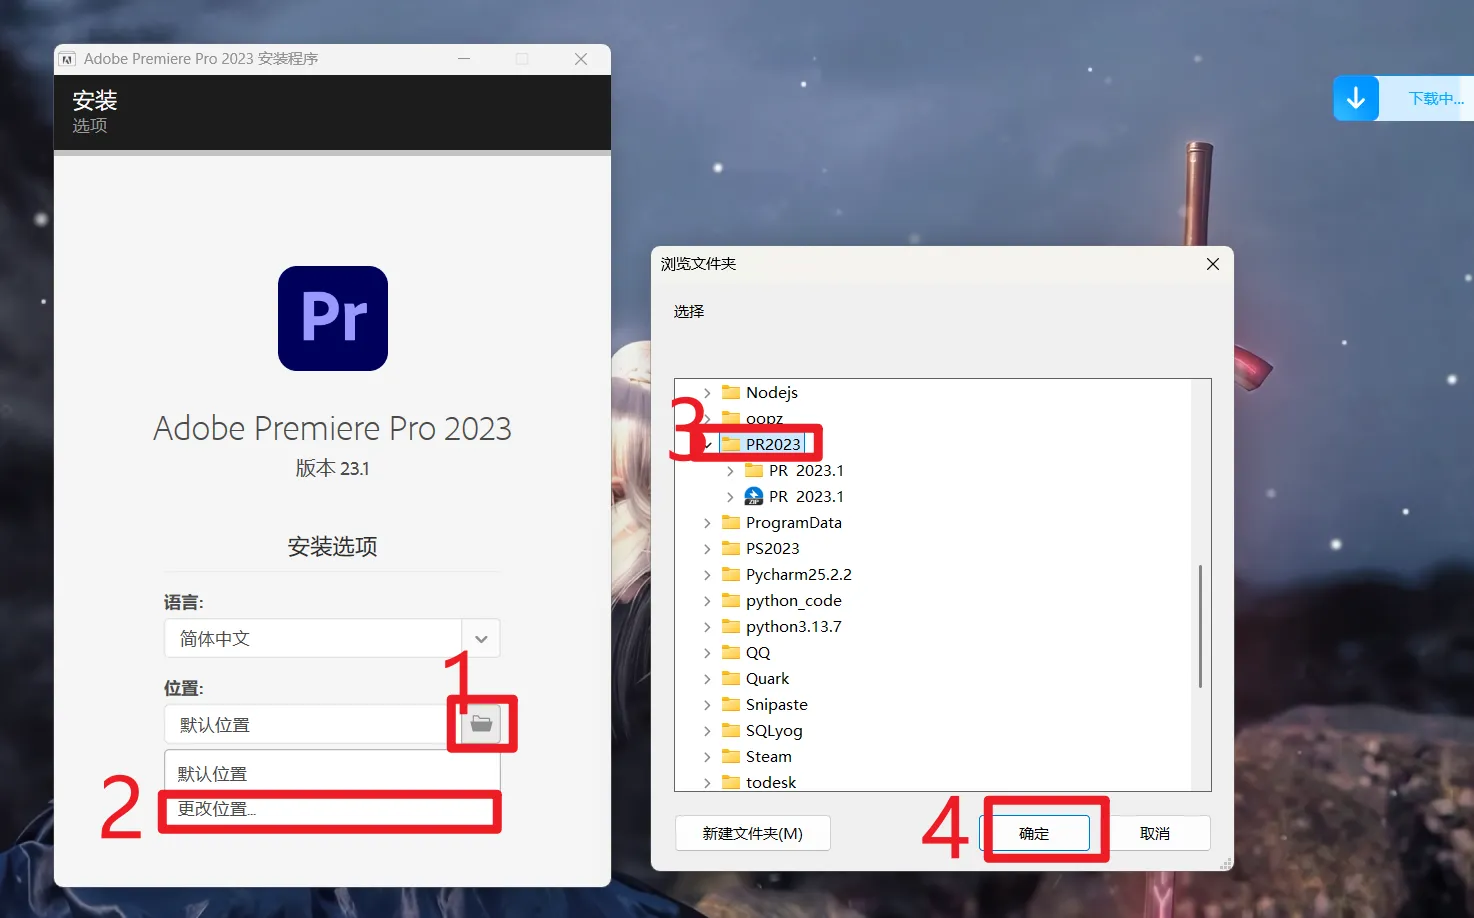The width and height of the screenshot is (1474, 918).
Task: Expand the python_code folder
Action: 707,600
